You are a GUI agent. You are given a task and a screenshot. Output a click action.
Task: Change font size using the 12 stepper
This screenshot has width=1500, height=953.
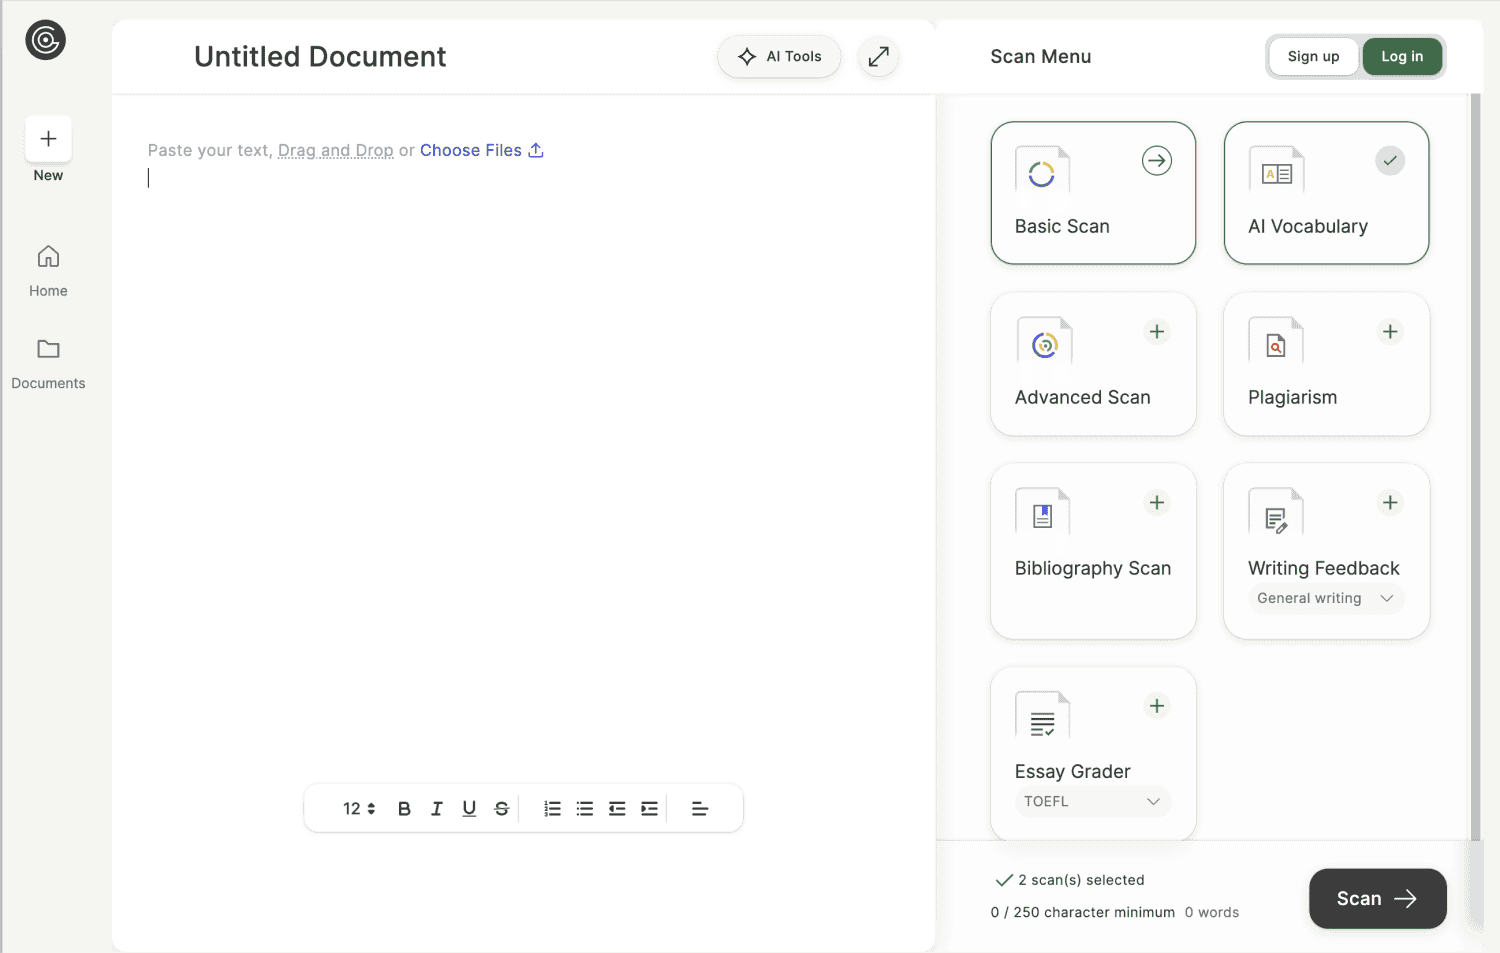358,808
